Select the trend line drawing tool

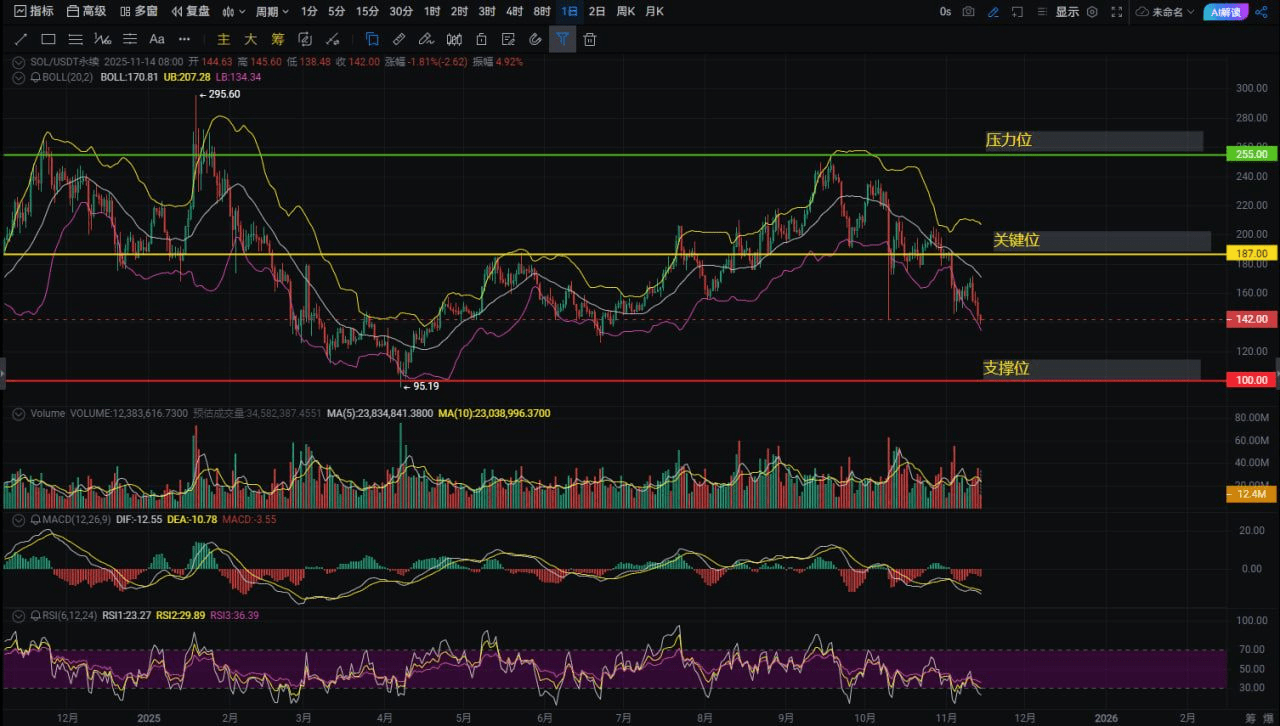click(20, 39)
